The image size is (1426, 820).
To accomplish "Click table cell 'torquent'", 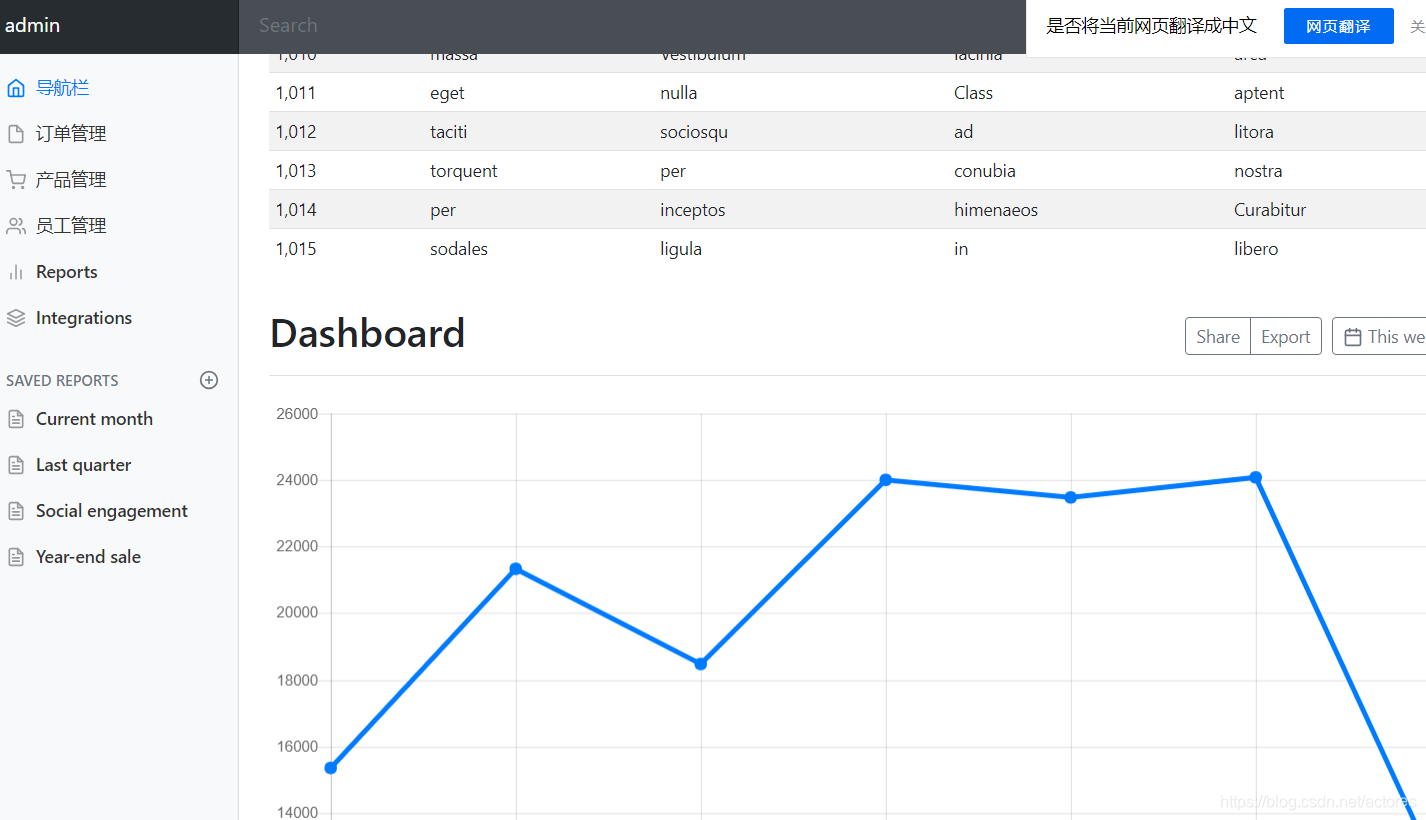I will pos(464,171).
